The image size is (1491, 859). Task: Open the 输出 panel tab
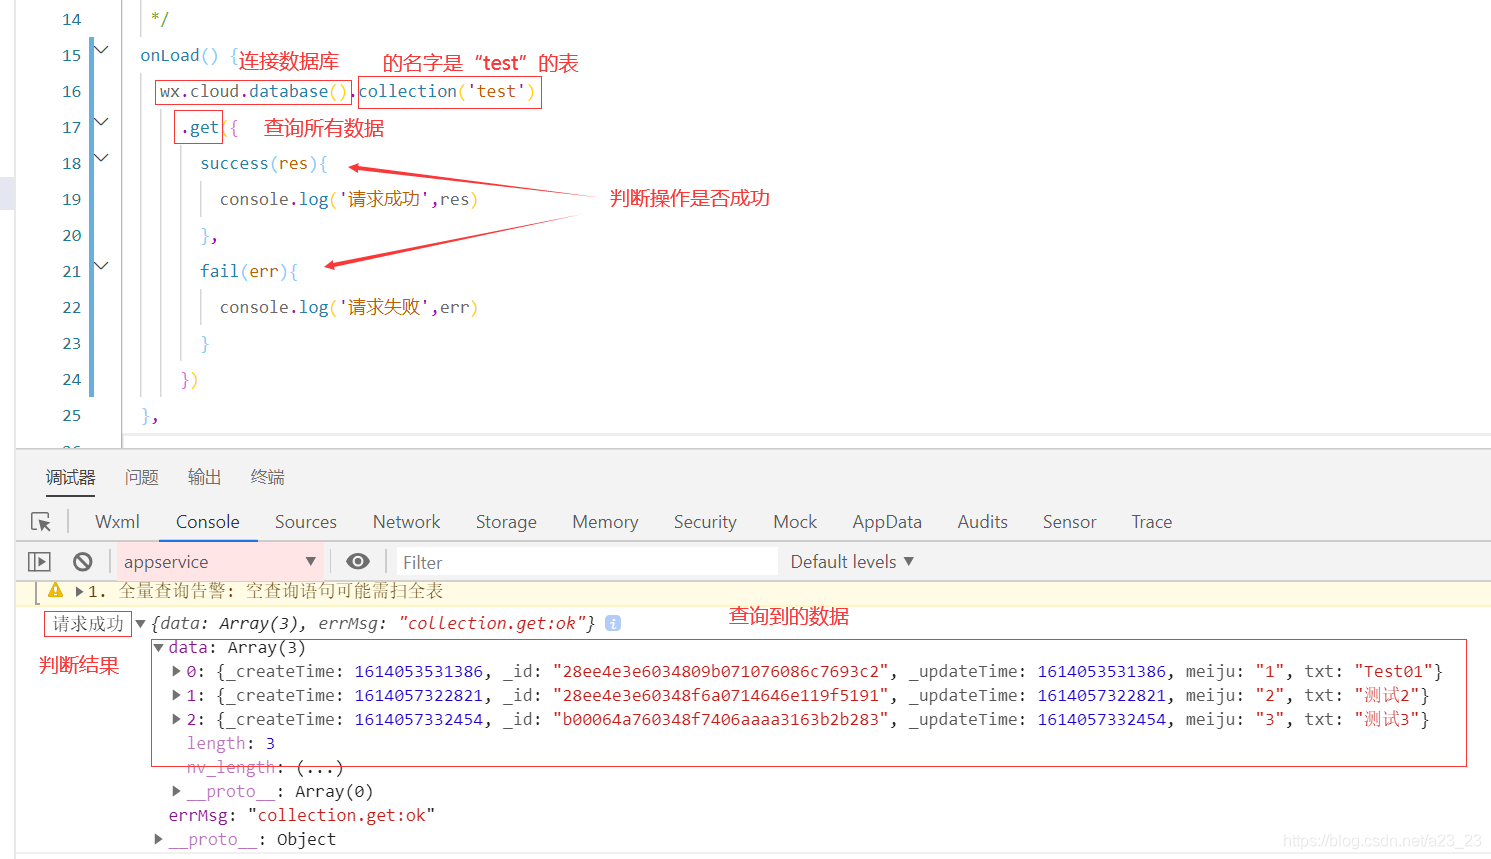tap(204, 478)
